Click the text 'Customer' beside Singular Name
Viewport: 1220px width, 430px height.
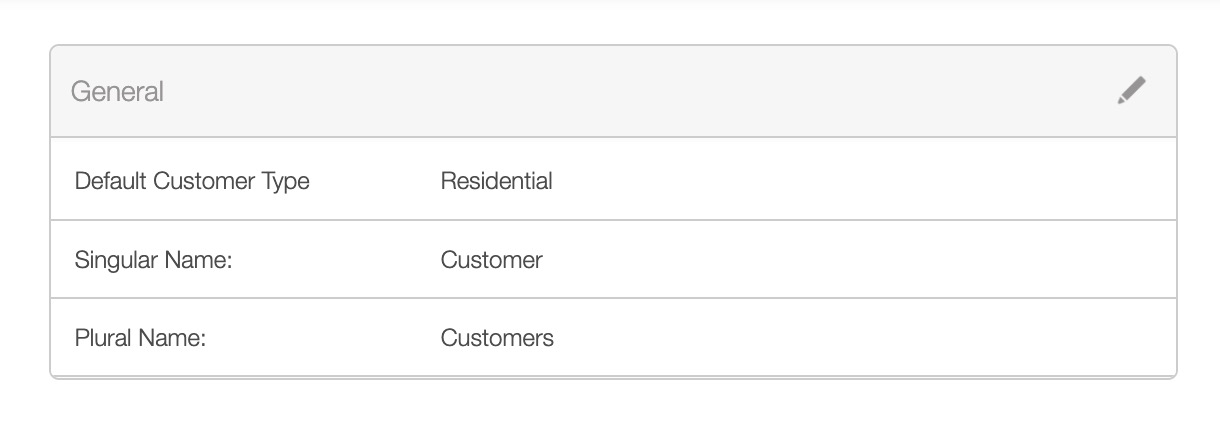tap(491, 260)
